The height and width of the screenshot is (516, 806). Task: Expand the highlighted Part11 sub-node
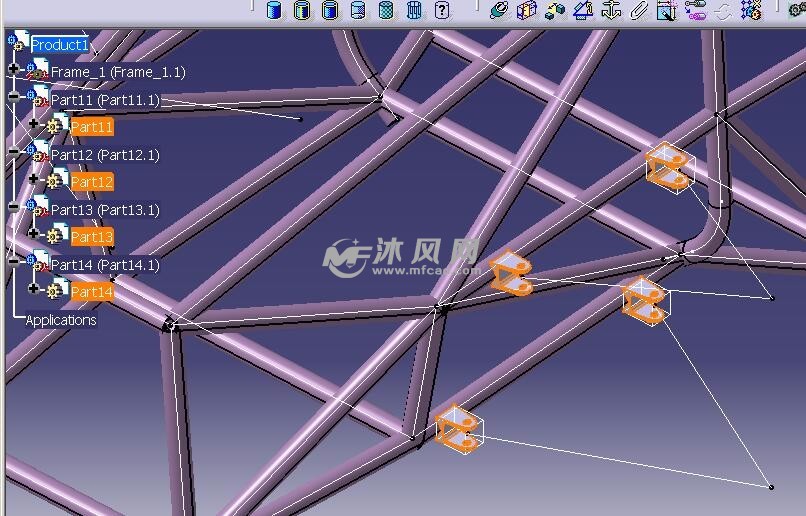click(33, 124)
